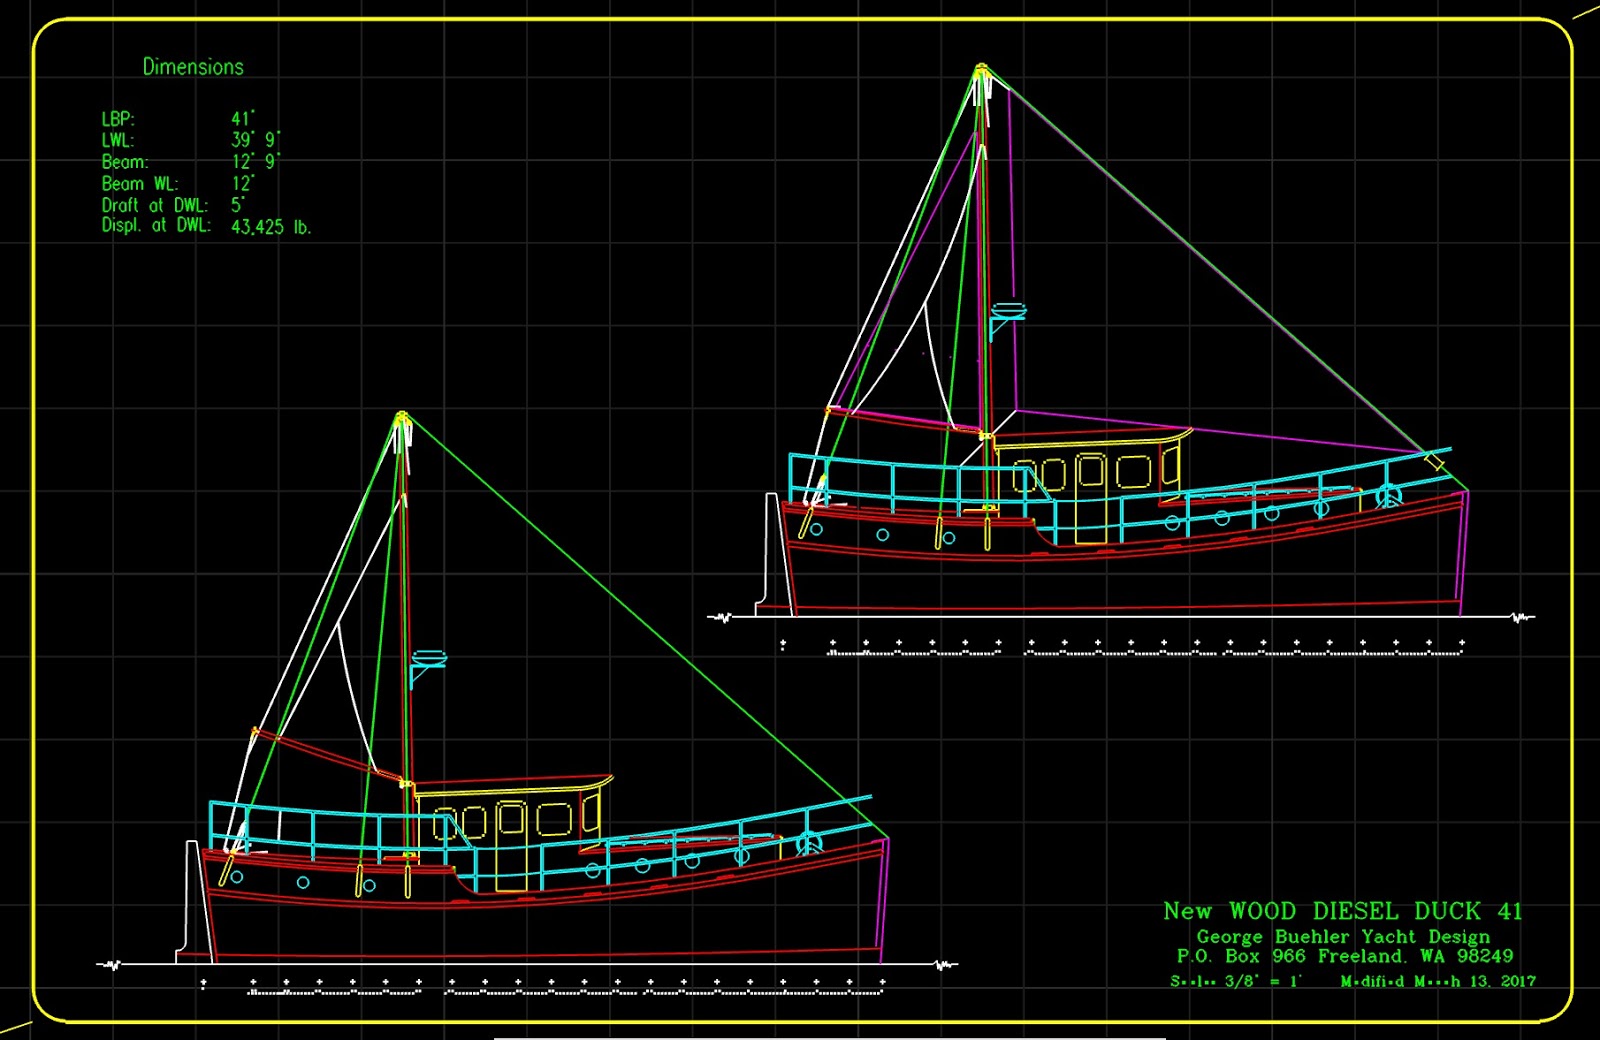This screenshot has height=1040, width=1600.
Task: Select the Scale 3/8" = 1' note
Action: click(1237, 981)
